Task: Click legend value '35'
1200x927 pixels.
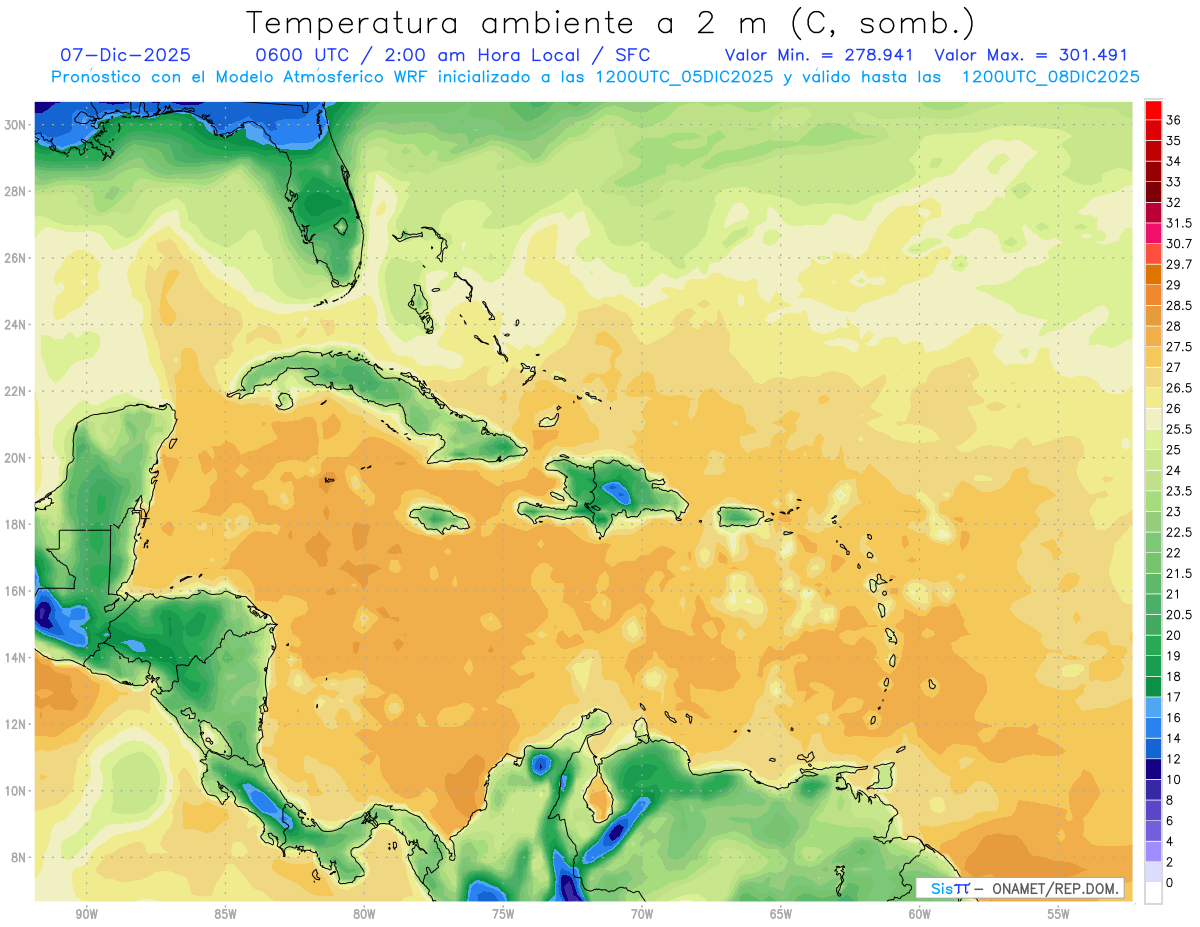Action: point(1174,140)
